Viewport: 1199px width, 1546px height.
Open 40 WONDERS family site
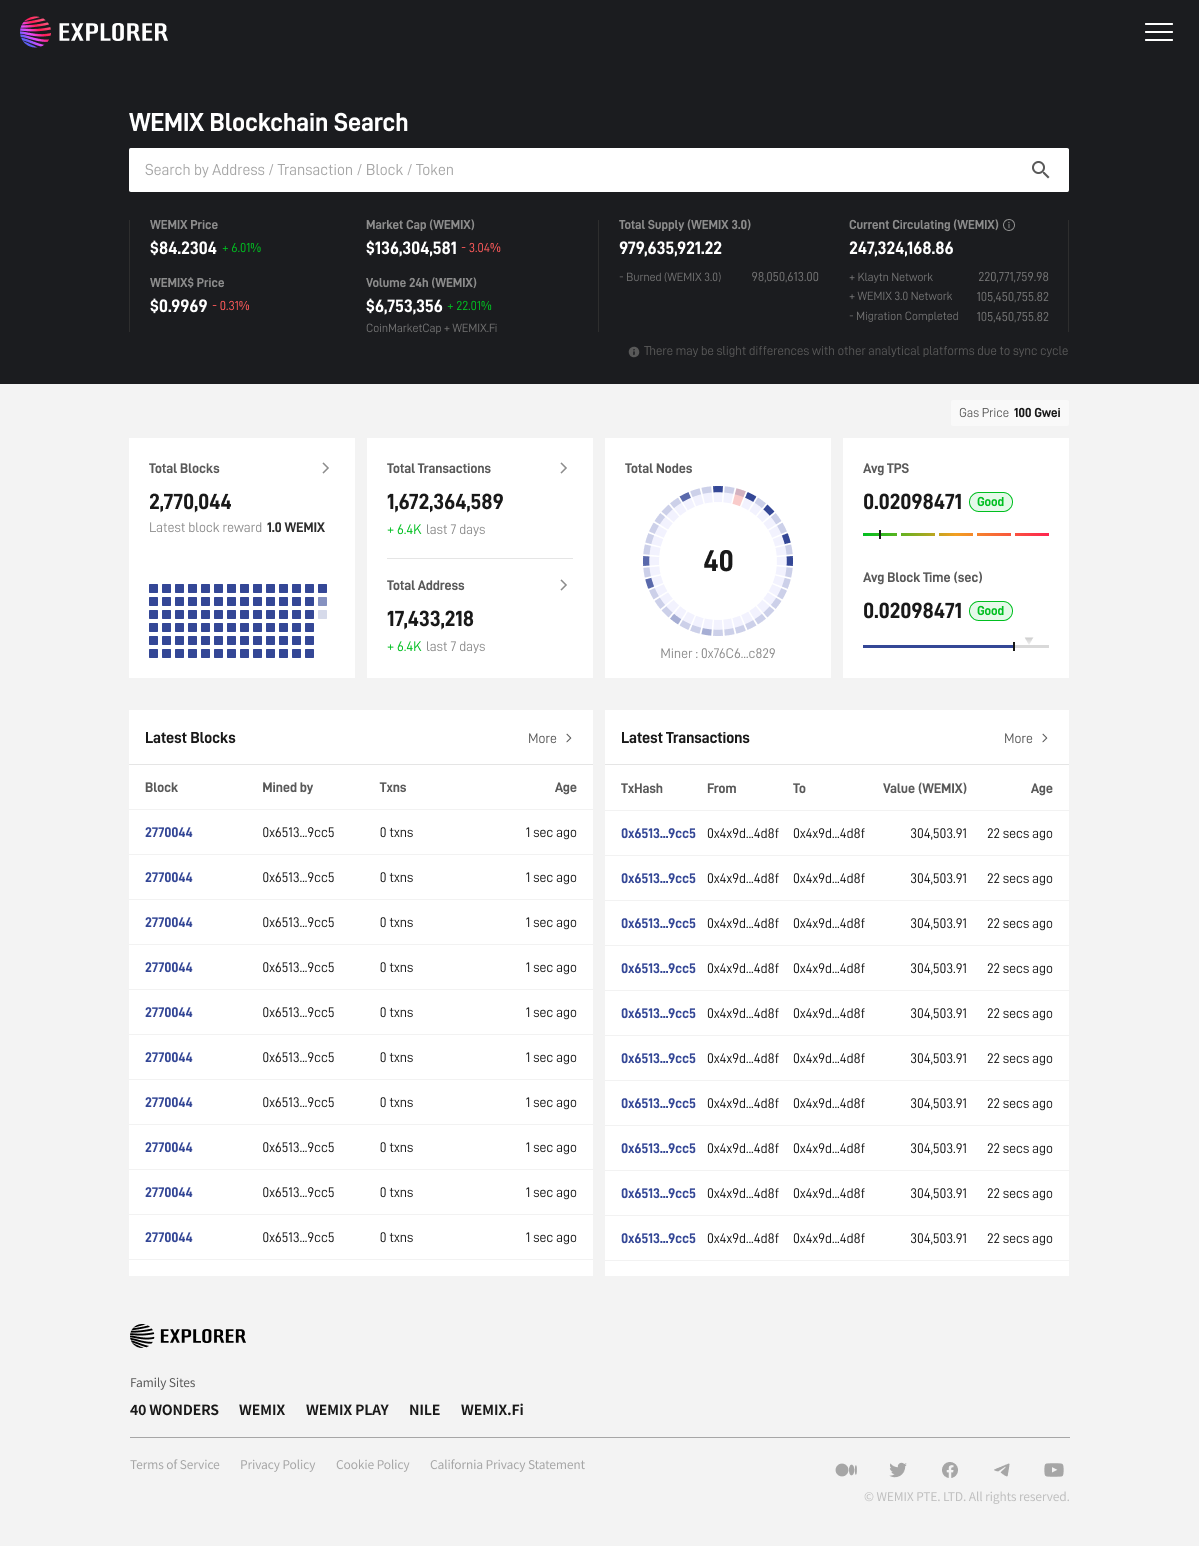click(174, 1410)
